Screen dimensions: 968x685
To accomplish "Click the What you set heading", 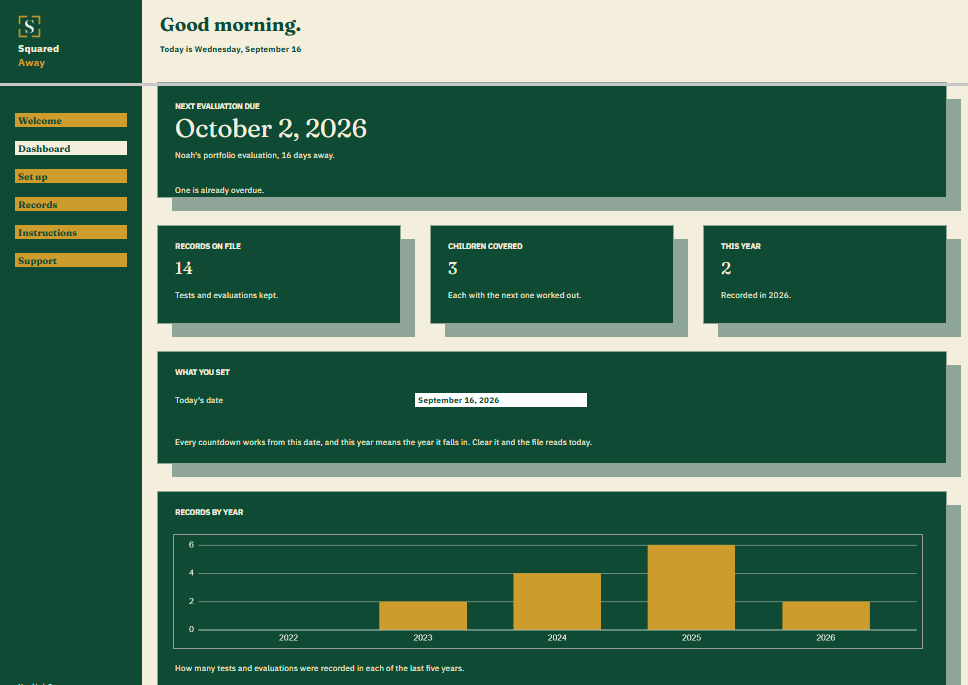I will pyautogui.click(x=202, y=372).
